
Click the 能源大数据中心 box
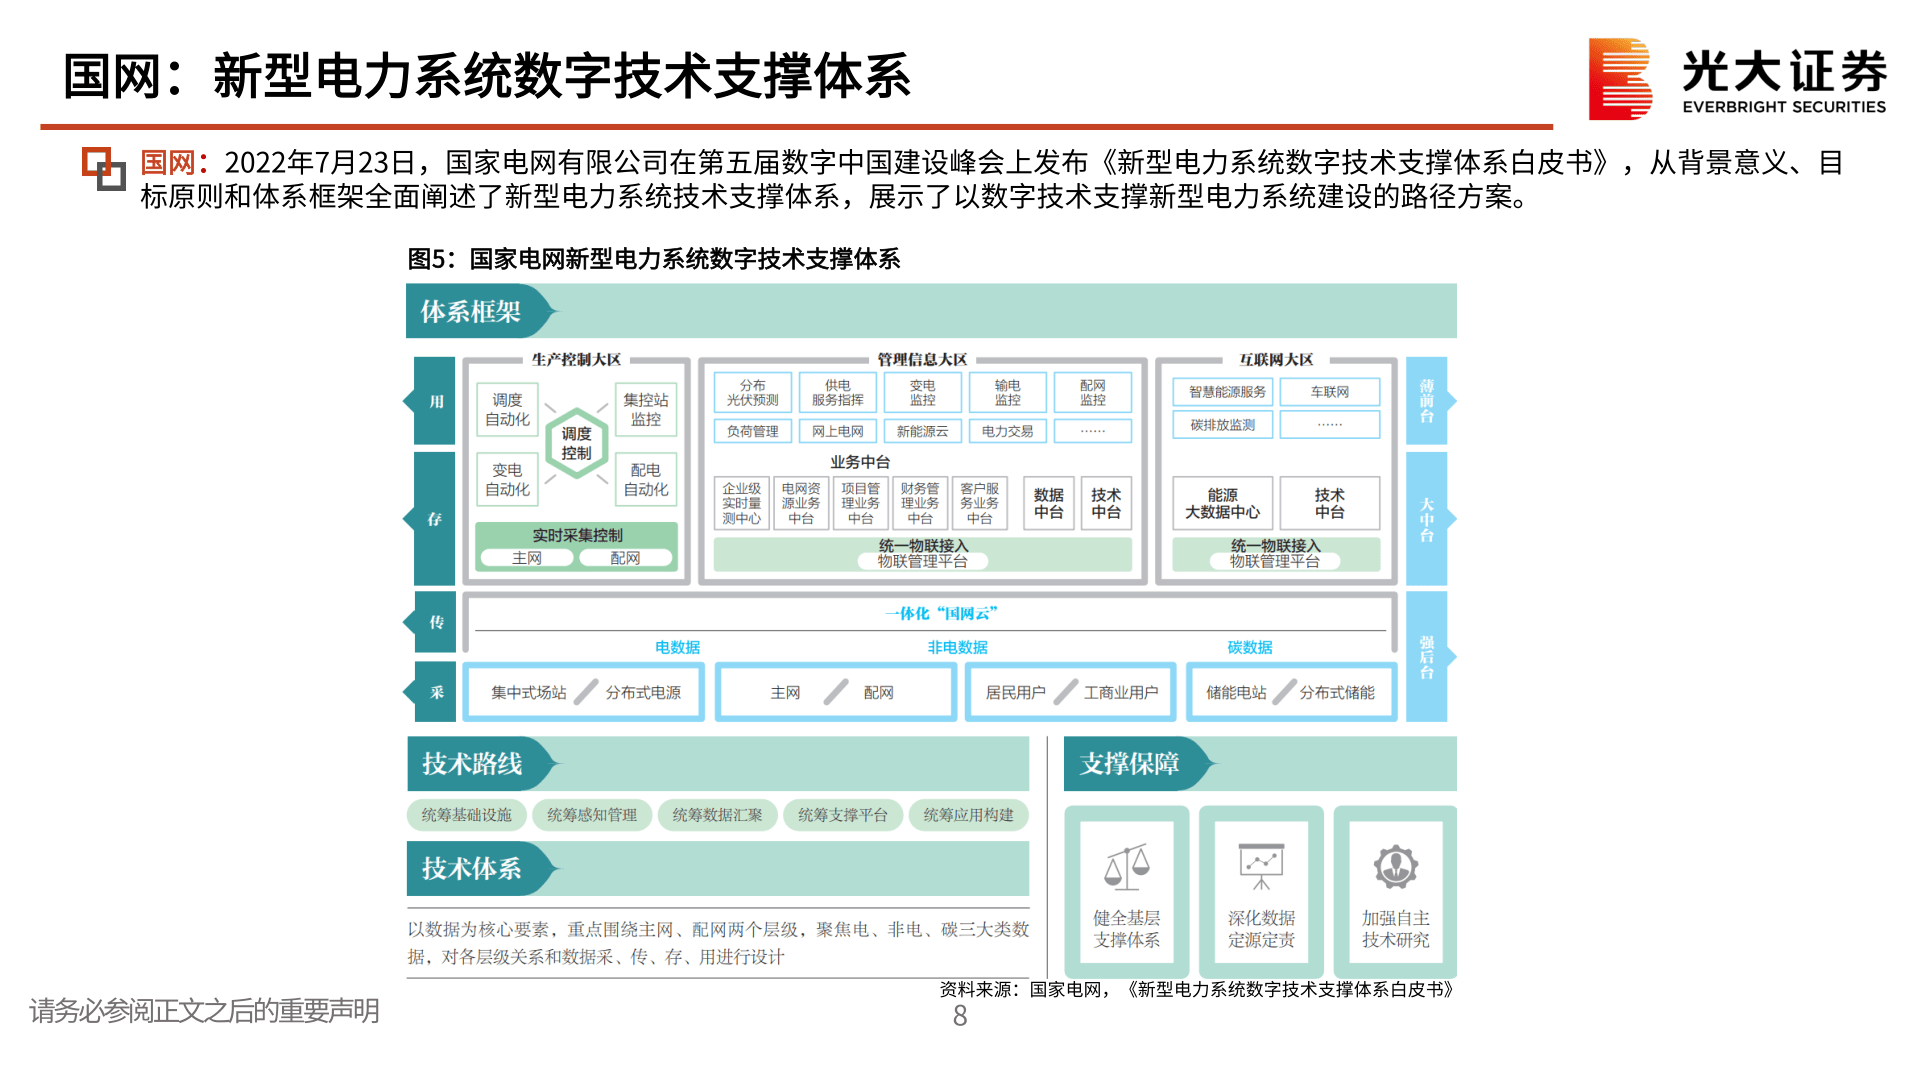coord(1223,503)
